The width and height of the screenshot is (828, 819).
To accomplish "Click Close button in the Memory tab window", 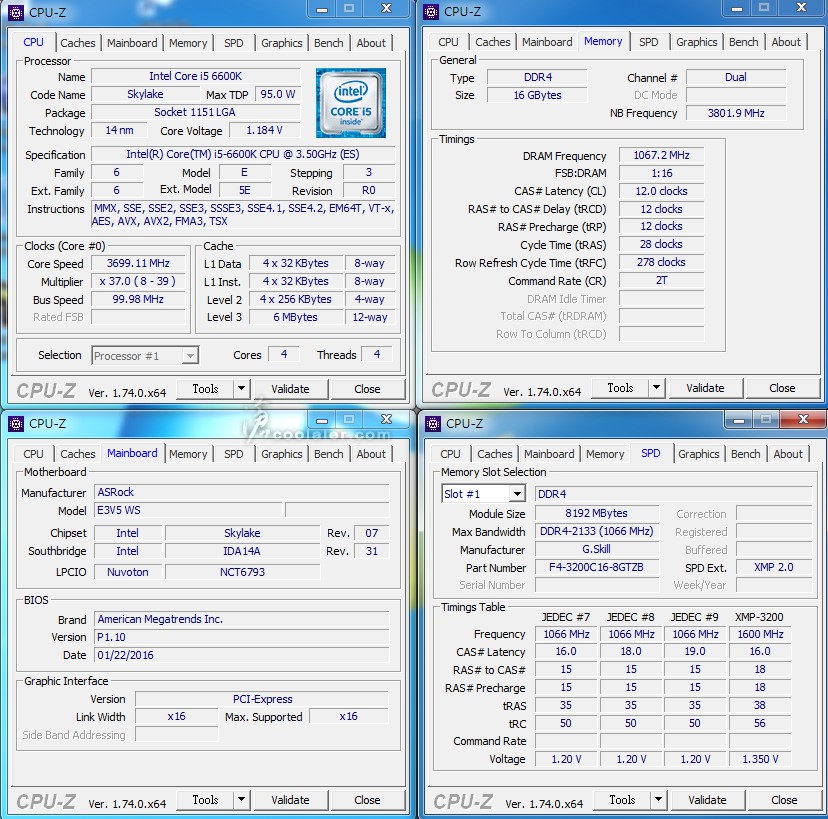I will pyautogui.click(x=782, y=388).
